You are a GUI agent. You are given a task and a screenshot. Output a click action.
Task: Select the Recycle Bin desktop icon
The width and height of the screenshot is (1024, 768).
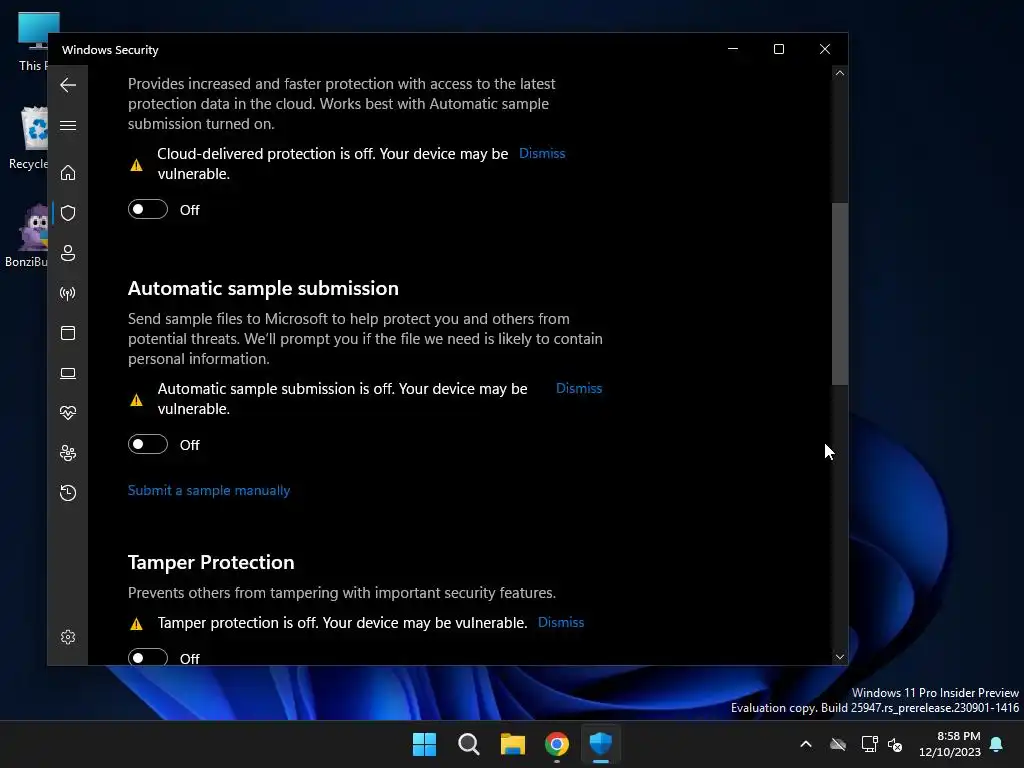[28, 138]
